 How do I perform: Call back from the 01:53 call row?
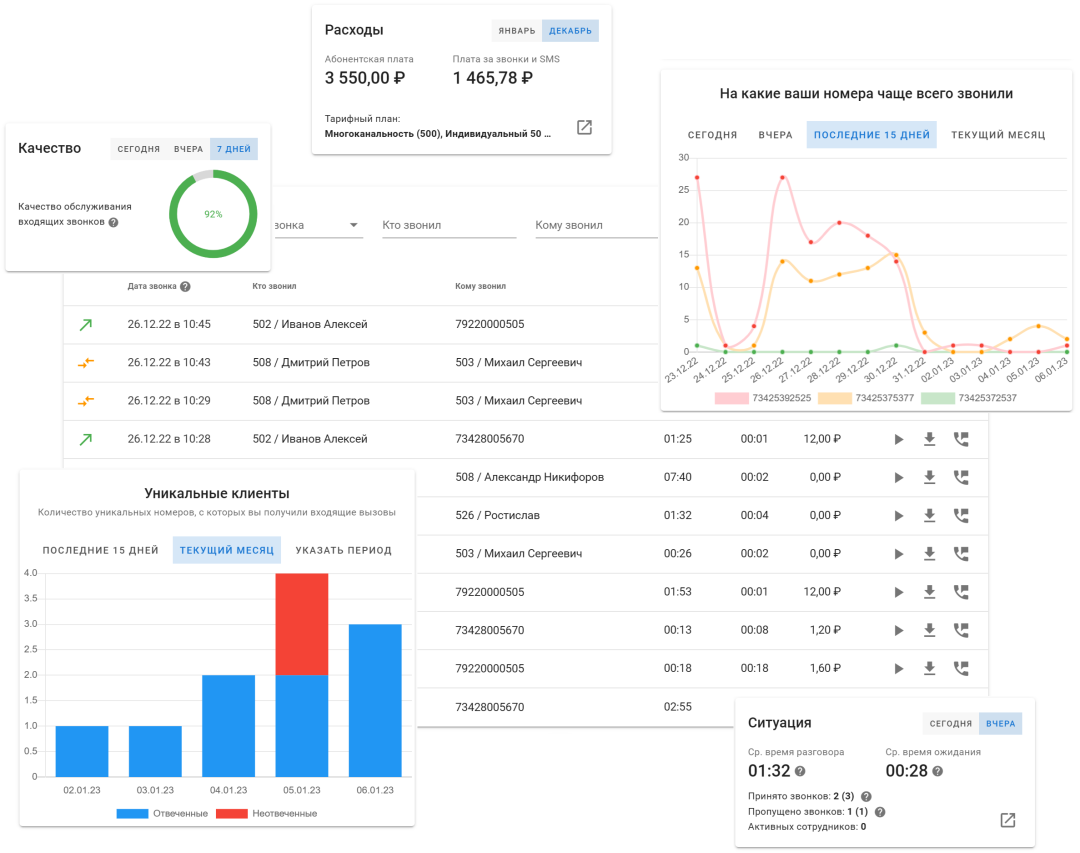pyautogui.click(x=961, y=592)
